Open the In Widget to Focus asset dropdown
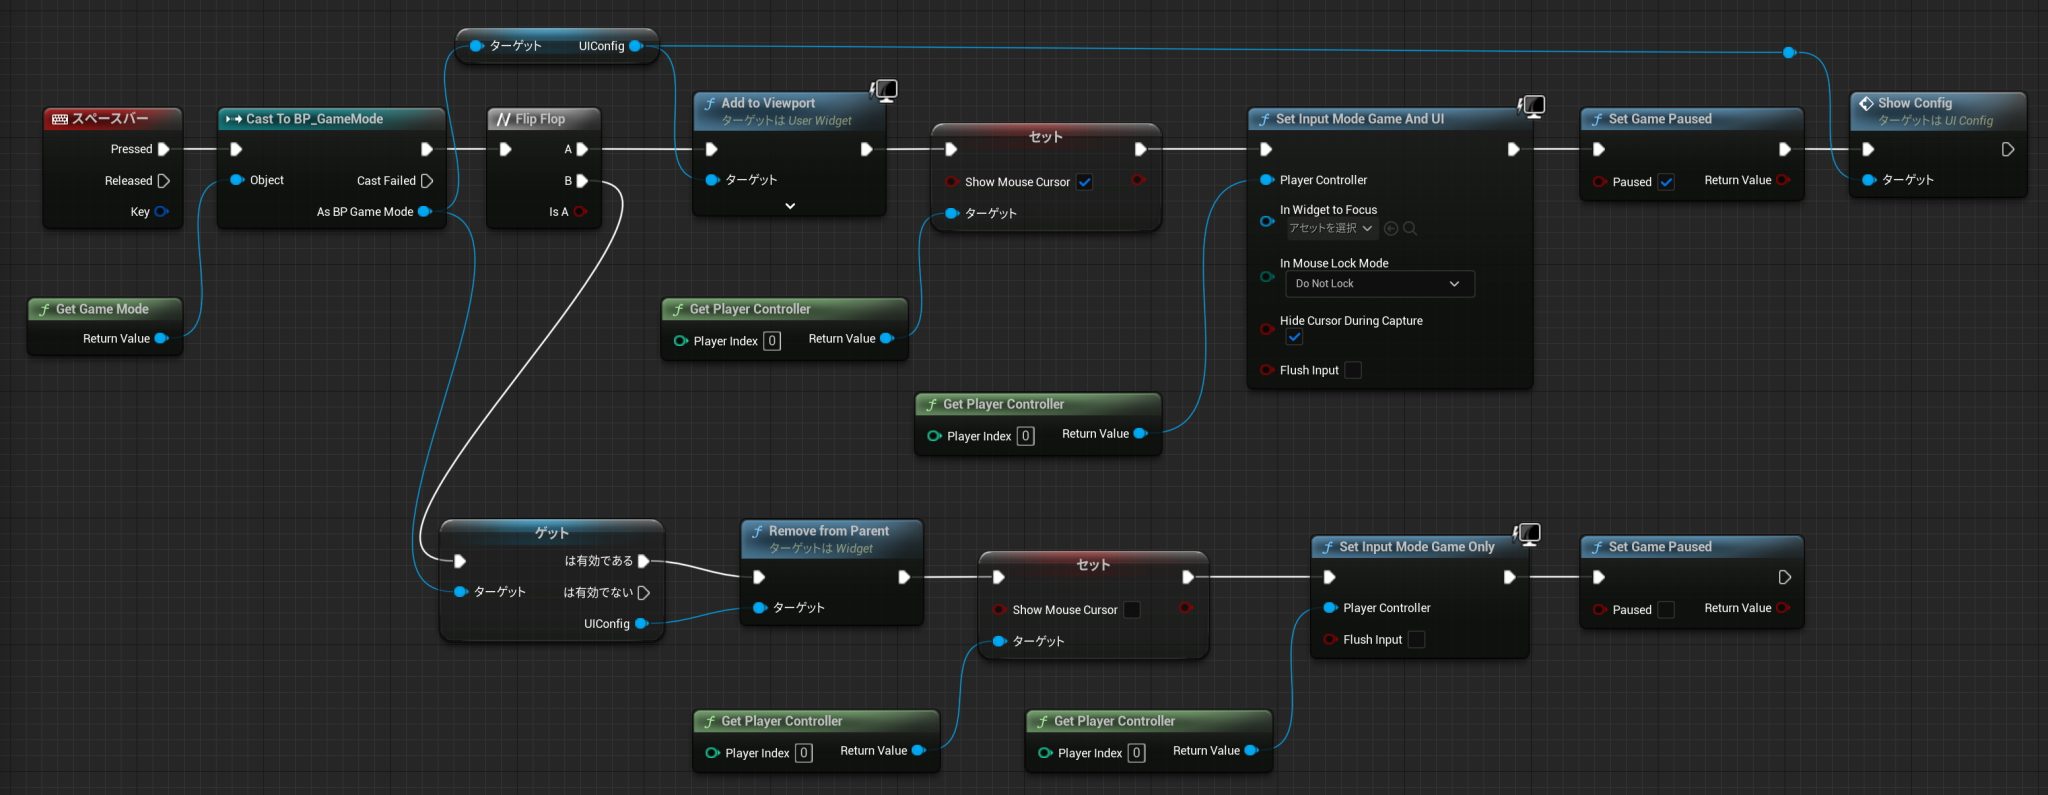 1331,229
